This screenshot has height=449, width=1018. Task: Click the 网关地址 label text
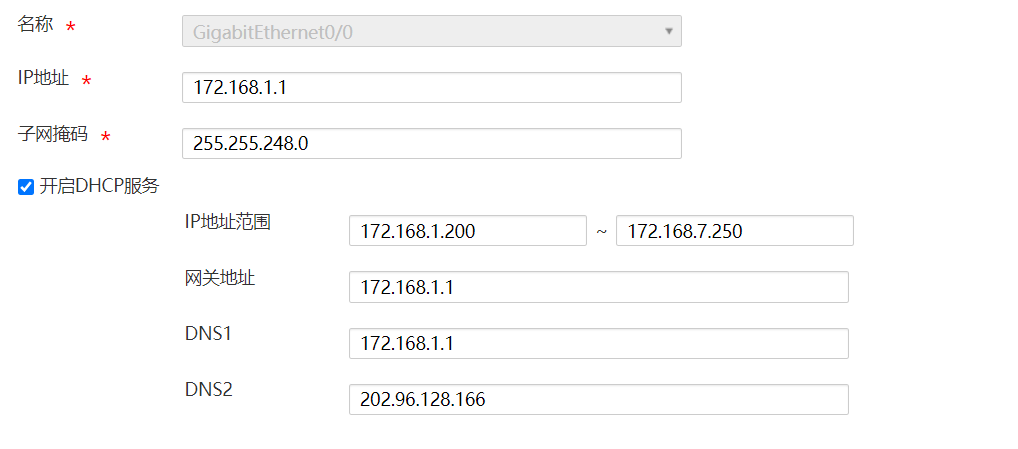(x=220, y=278)
